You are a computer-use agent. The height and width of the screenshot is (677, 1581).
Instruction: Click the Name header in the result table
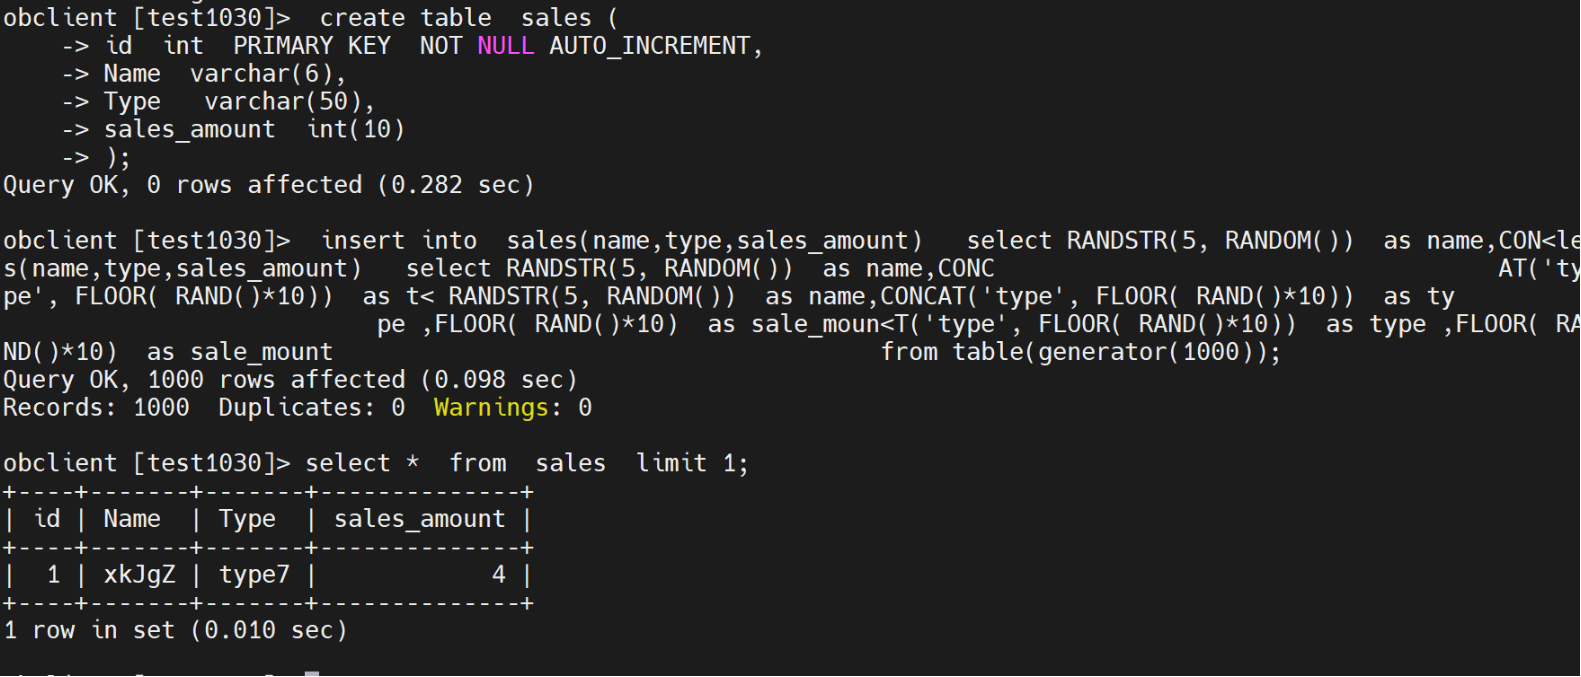(132, 519)
